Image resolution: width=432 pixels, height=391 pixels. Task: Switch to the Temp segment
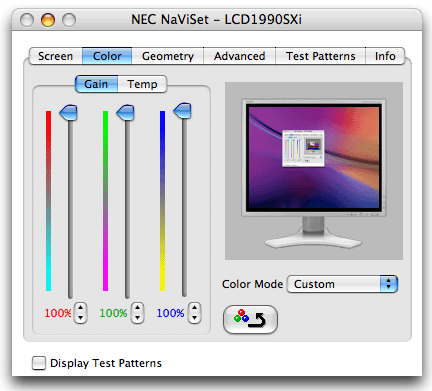[142, 84]
